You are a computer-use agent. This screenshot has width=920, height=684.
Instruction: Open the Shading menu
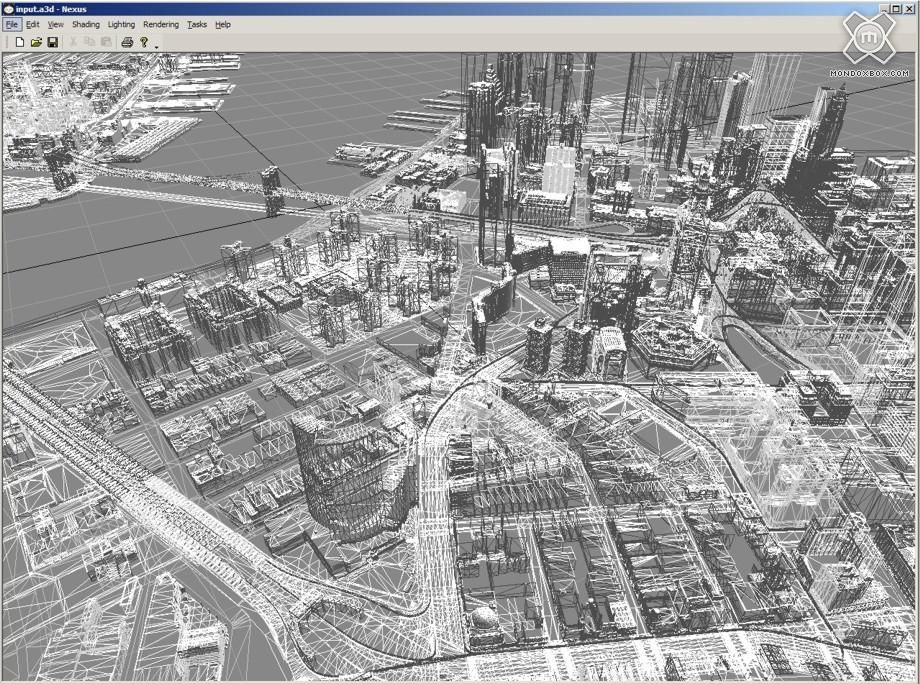85,24
